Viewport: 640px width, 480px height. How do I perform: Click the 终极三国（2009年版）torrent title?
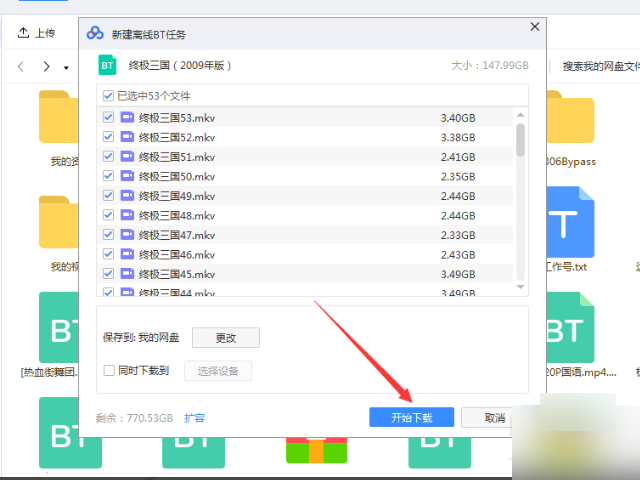pos(180,65)
